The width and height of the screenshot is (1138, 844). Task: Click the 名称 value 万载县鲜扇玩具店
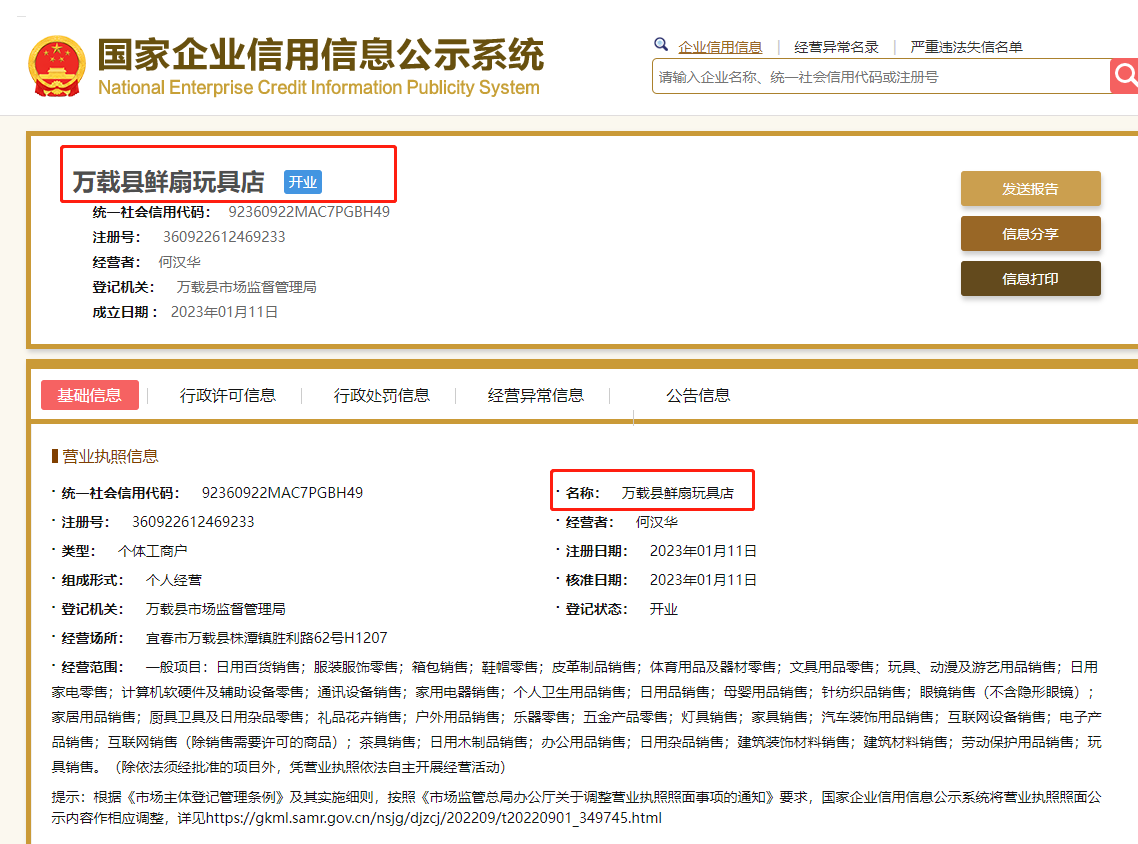point(677,493)
